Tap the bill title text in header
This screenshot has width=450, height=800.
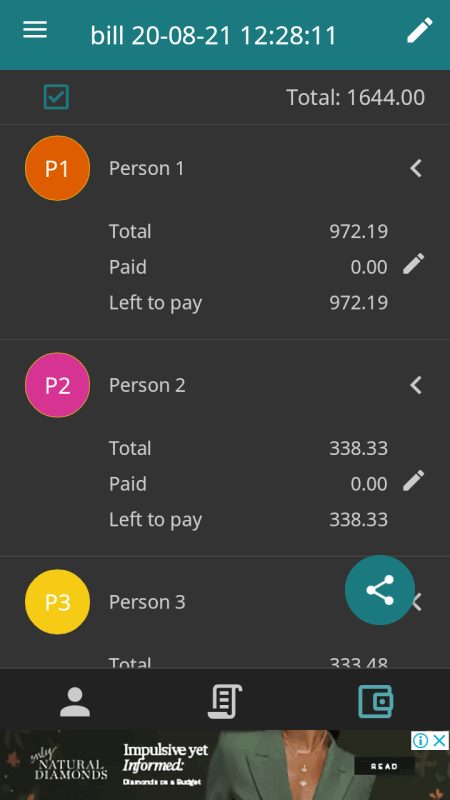pyautogui.click(x=213, y=36)
